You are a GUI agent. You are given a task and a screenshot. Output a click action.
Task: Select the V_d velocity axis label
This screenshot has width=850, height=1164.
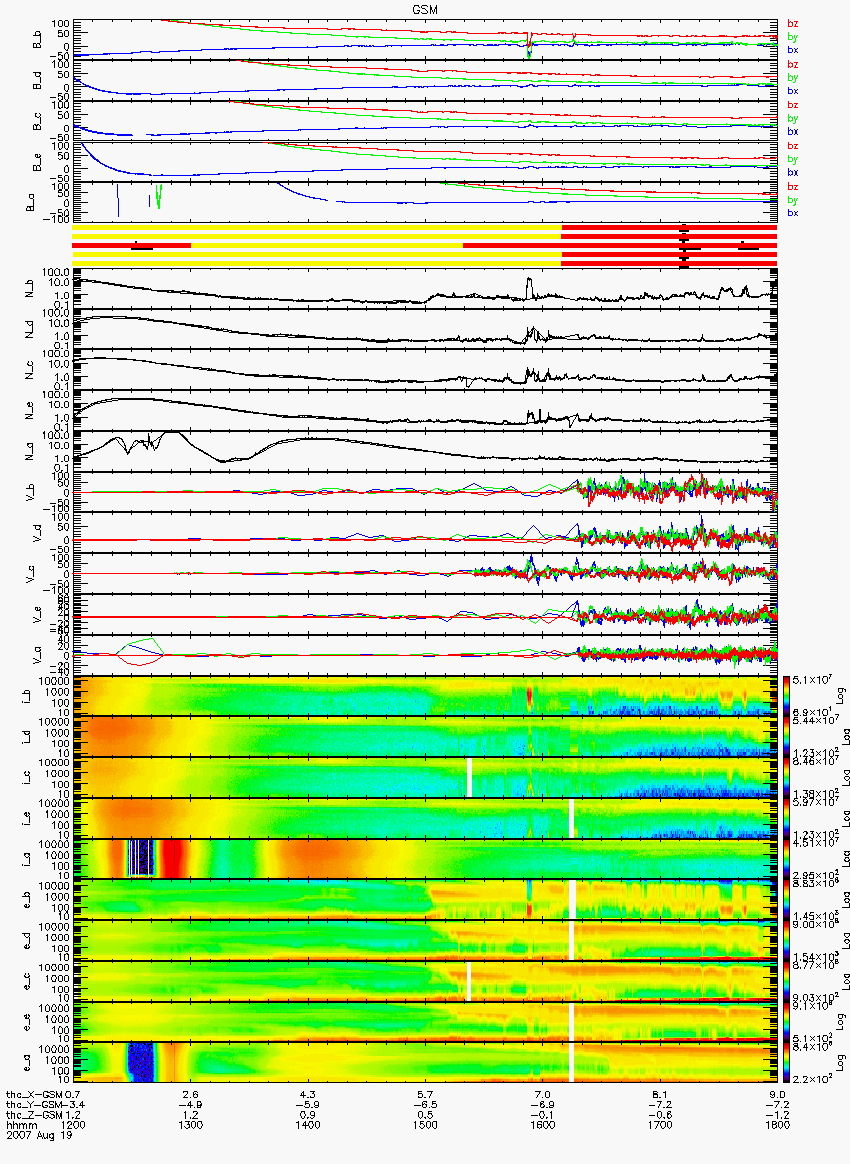pyautogui.click(x=36, y=532)
